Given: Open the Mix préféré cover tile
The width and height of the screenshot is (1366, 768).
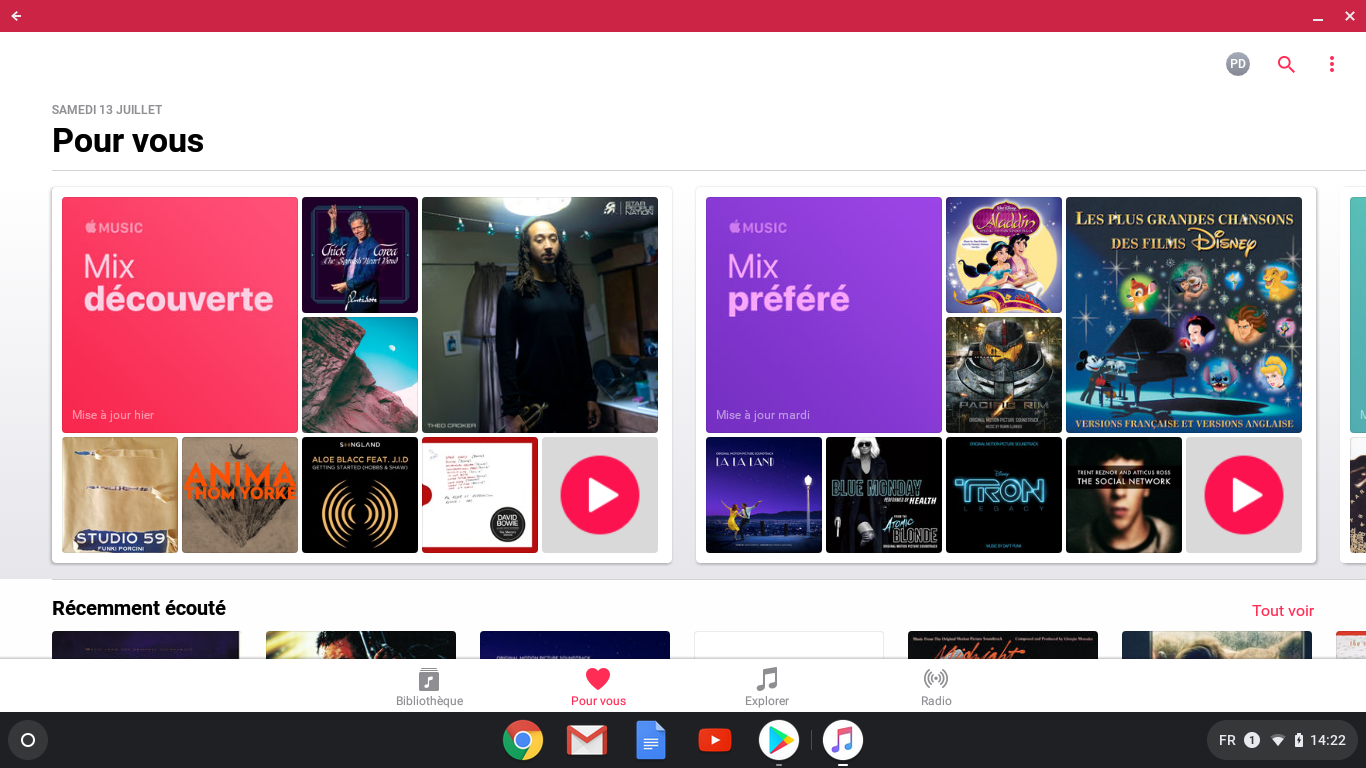Looking at the screenshot, I should tap(824, 315).
